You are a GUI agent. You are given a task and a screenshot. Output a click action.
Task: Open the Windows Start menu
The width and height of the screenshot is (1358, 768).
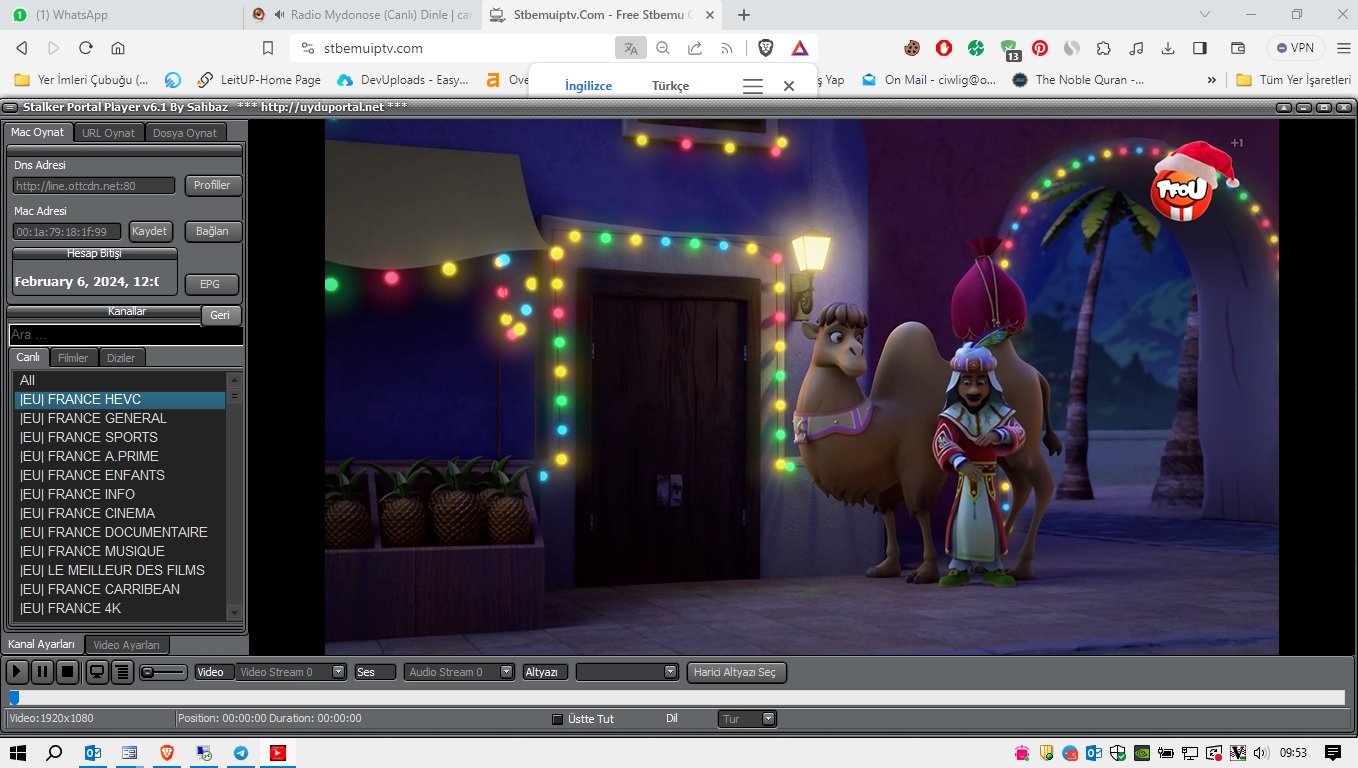point(17,753)
